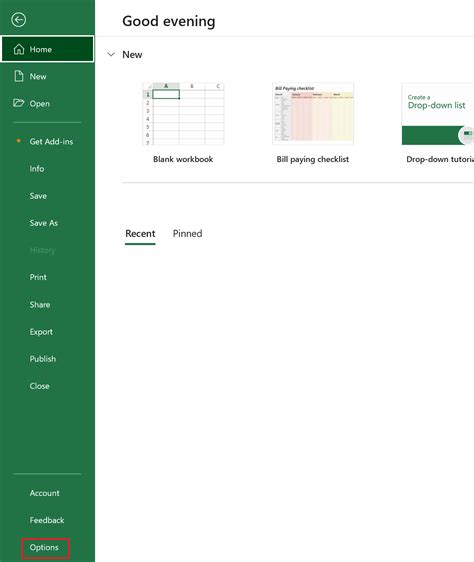Open the Bill paying checklist template thumbnail
The image size is (474, 562).
tap(313, 114)
